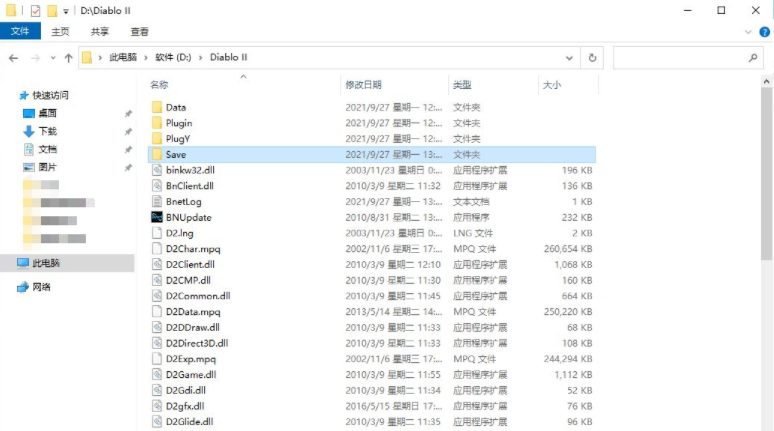Unpin 下载 using its pin icon

(x=128, y=132)
